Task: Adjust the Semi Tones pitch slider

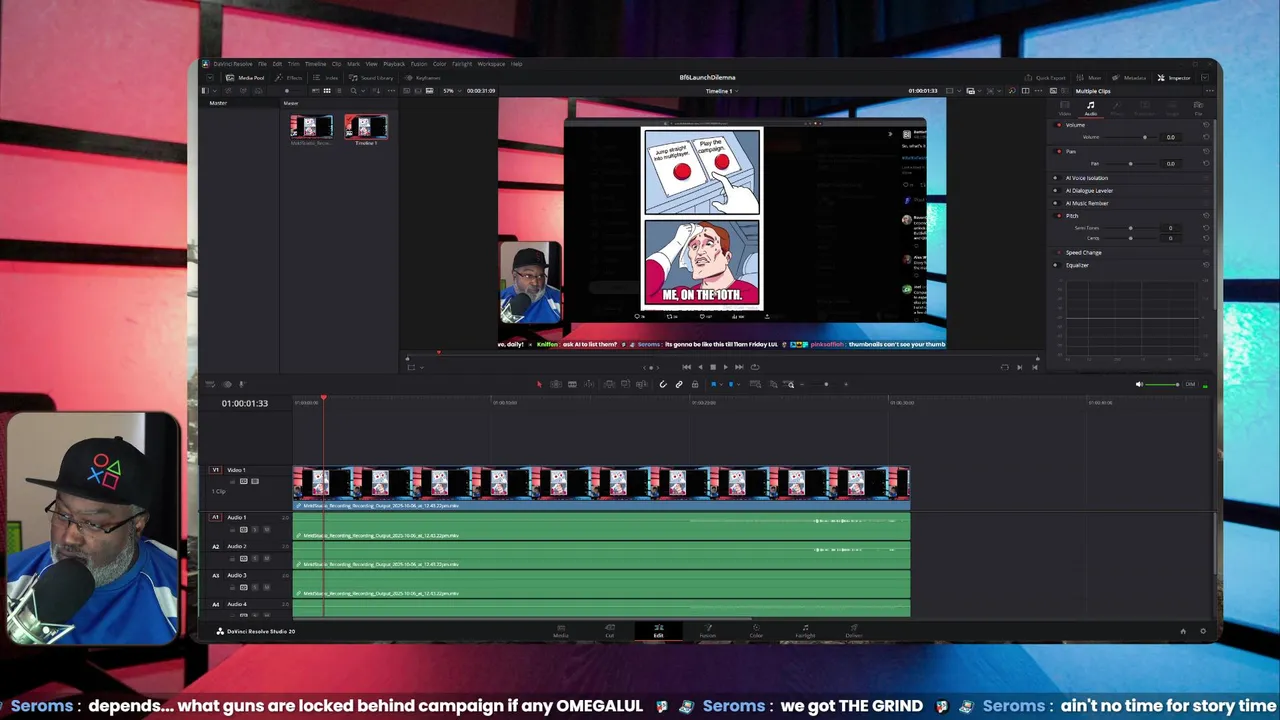Action: (x=1131, y=228)
